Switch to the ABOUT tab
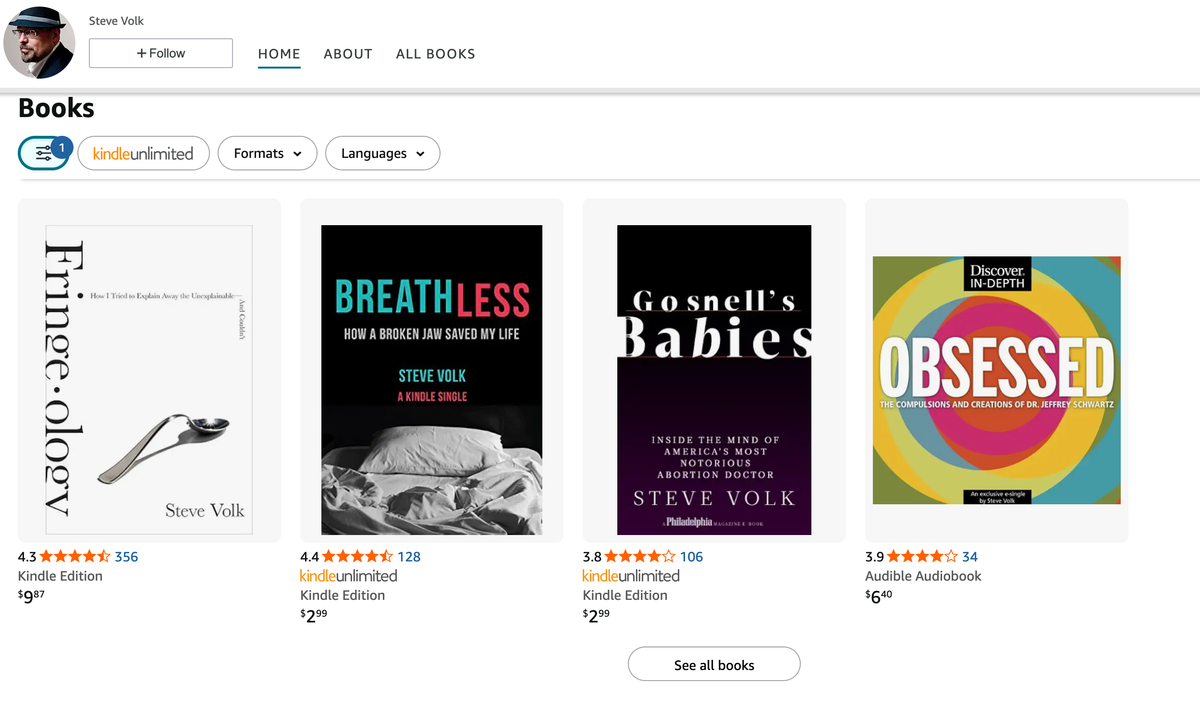 [348, 54]
